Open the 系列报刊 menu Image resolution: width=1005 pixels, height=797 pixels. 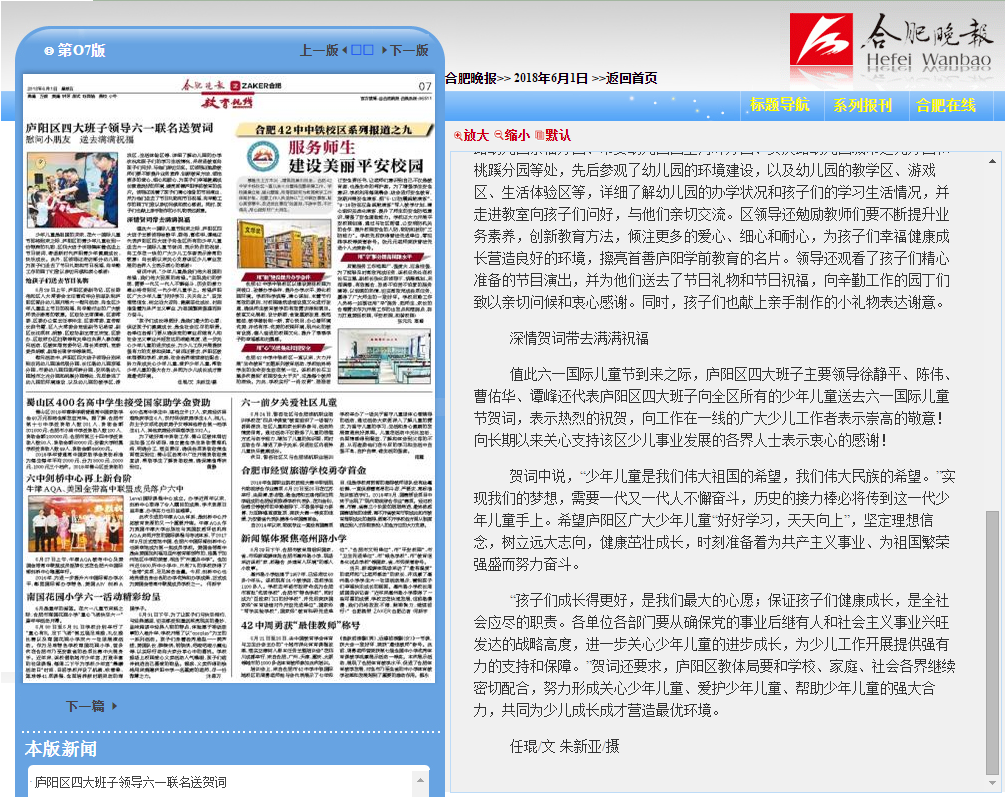pos(863,105)
